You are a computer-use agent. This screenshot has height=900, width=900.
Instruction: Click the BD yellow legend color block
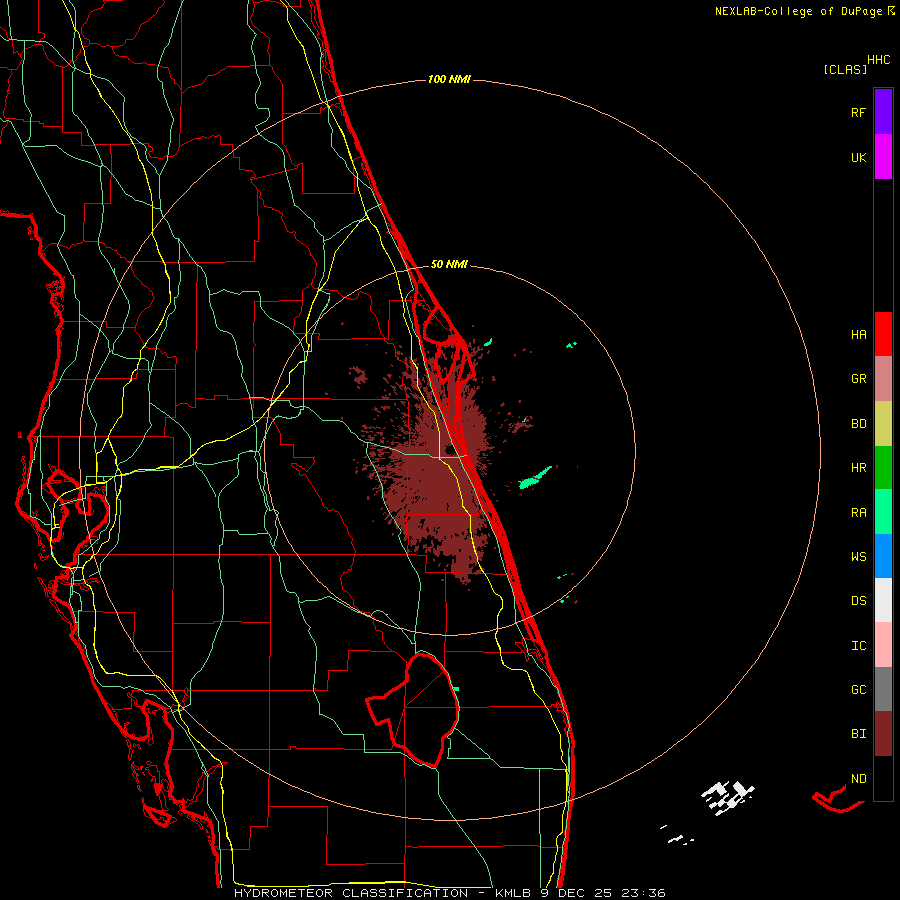tap(883, 424)
